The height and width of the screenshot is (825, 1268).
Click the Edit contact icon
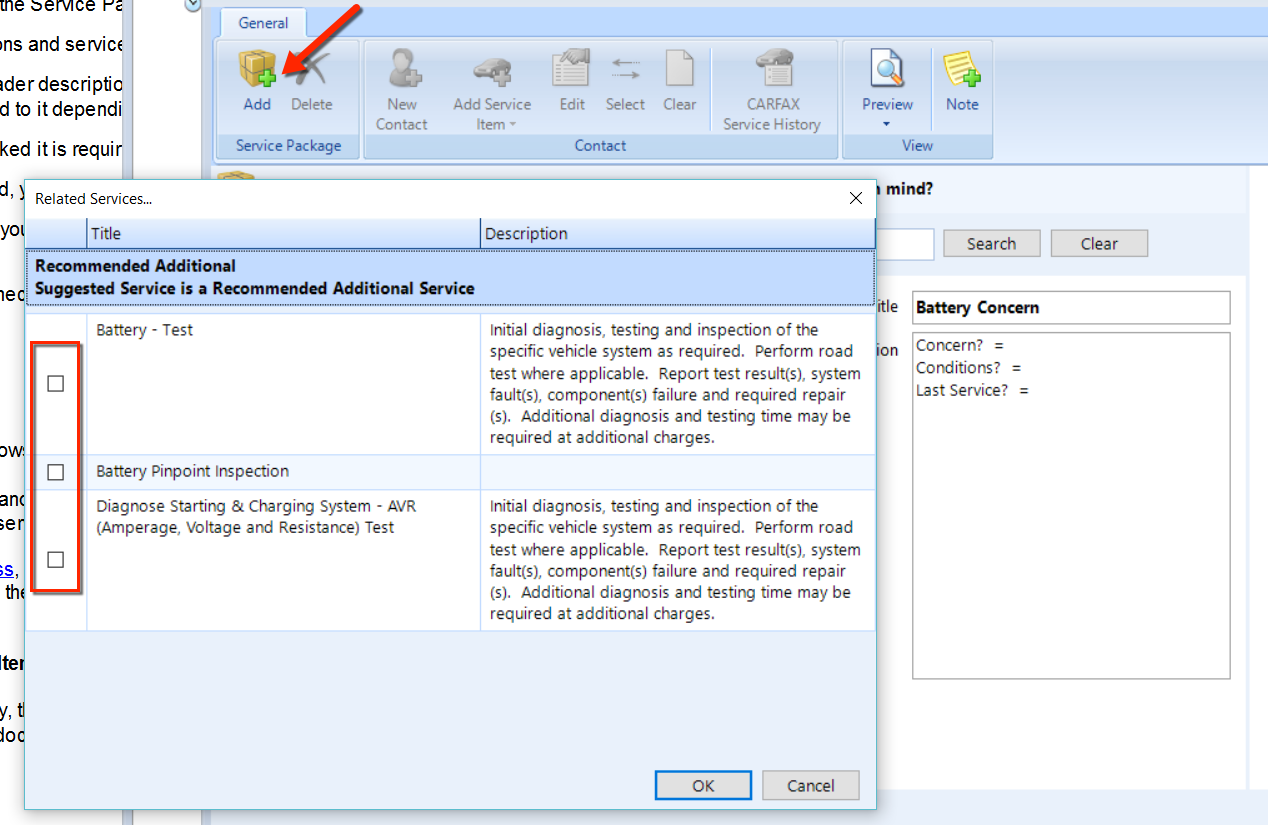click(572, 71)
